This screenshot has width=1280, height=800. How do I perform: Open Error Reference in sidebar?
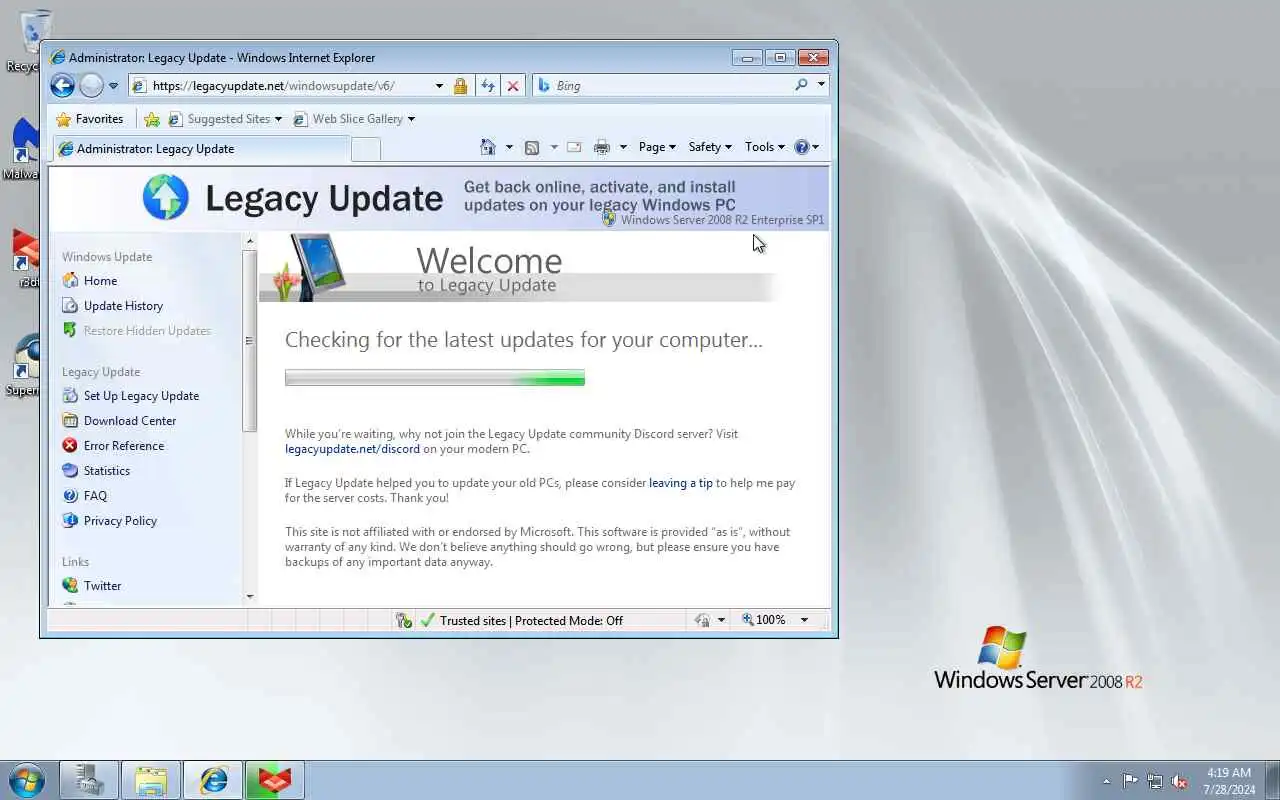(x=124, y=446)
